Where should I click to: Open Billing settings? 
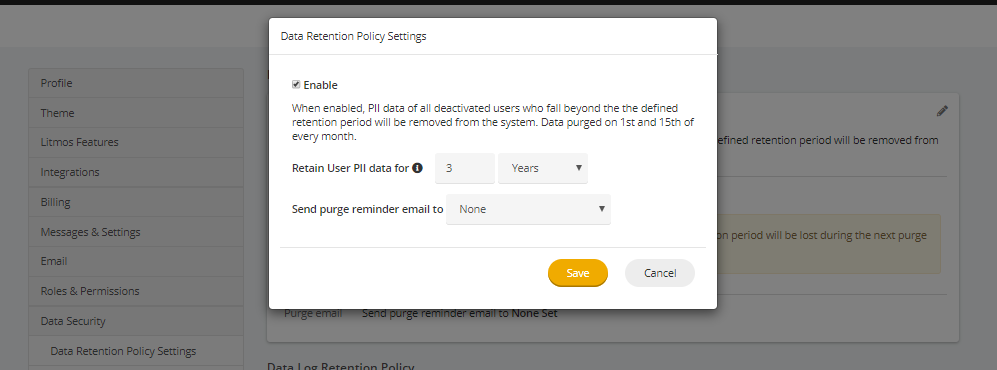[136, 202]
